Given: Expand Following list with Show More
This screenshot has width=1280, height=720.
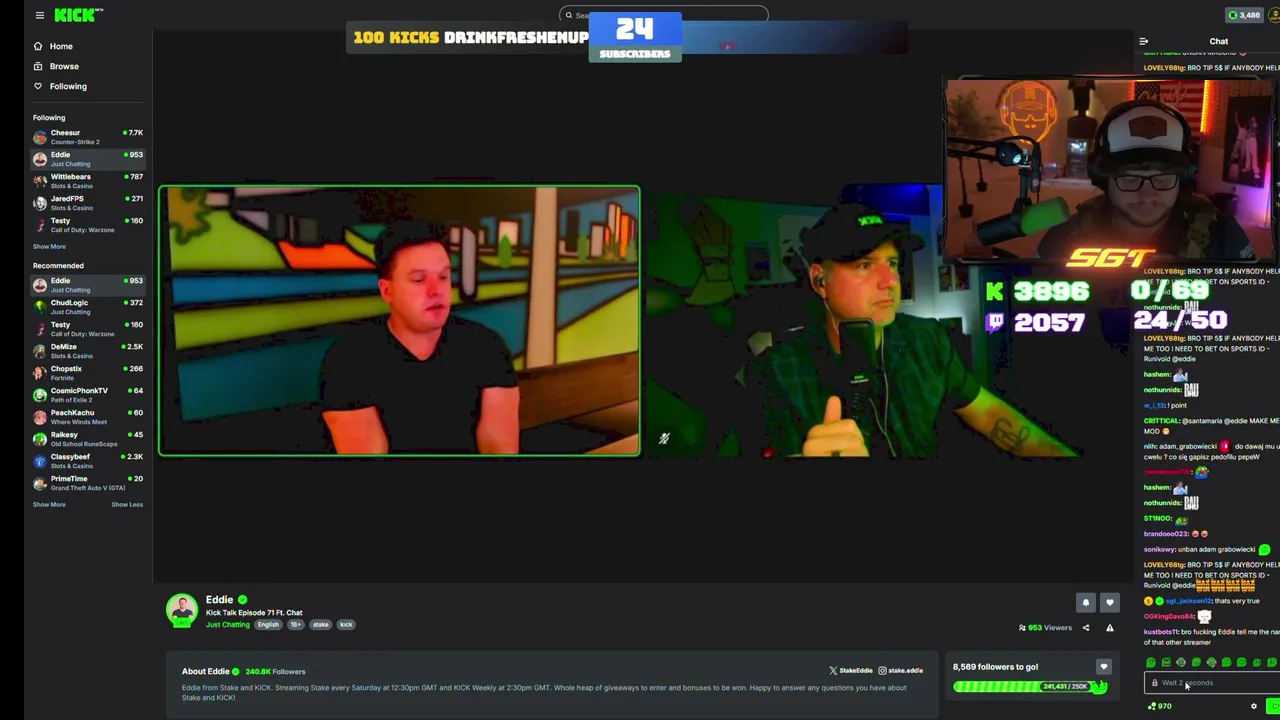Looking at the screenshot, I should [49, 246].
